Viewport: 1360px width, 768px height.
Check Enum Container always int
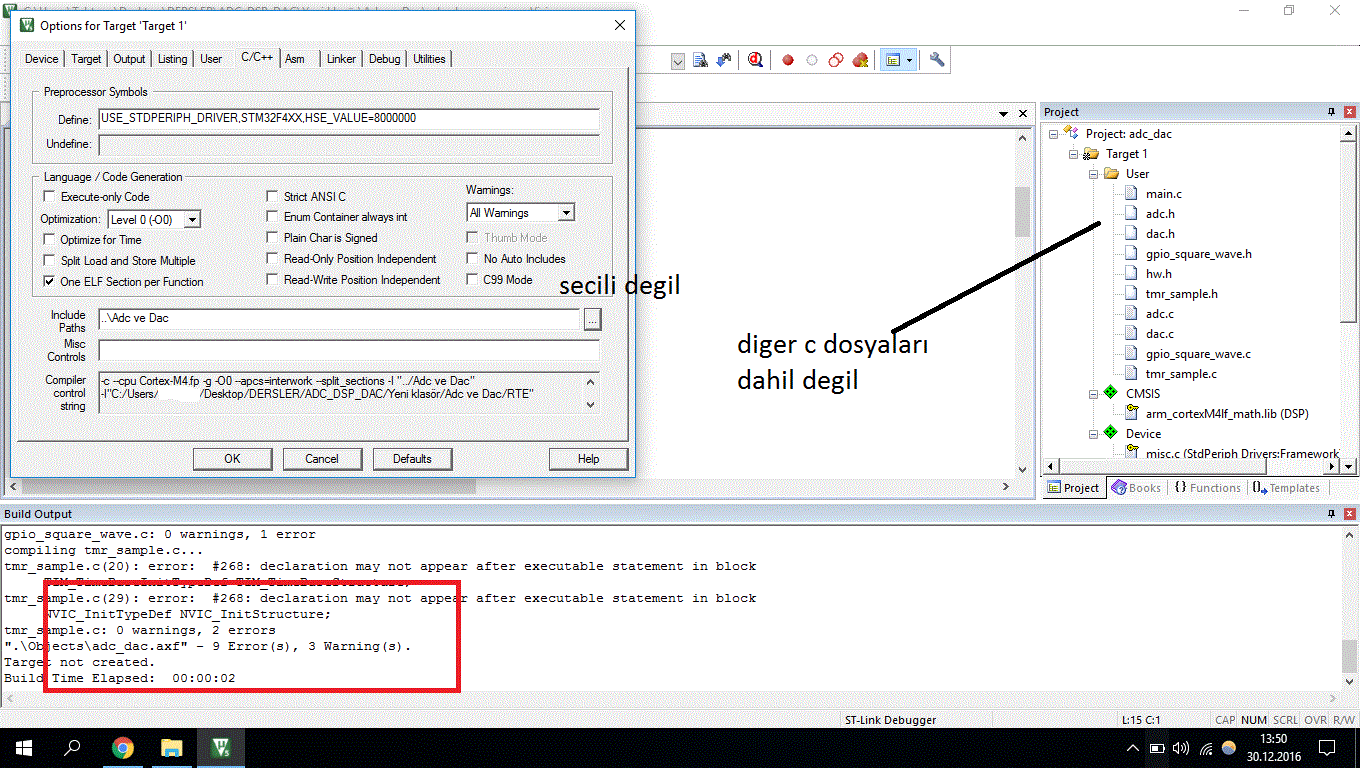click(273, 217)
